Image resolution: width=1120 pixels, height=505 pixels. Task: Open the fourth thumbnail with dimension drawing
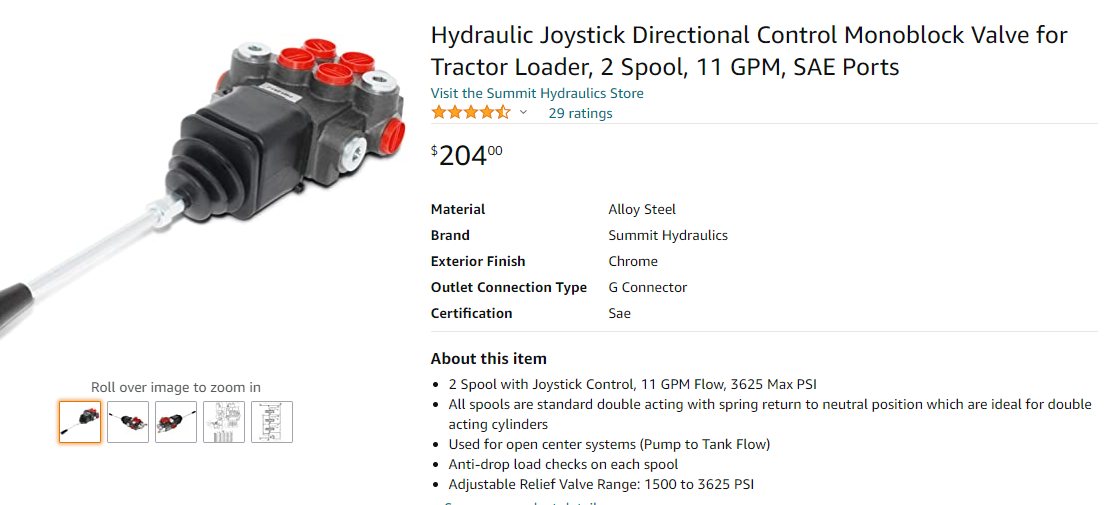coord(224,422)
